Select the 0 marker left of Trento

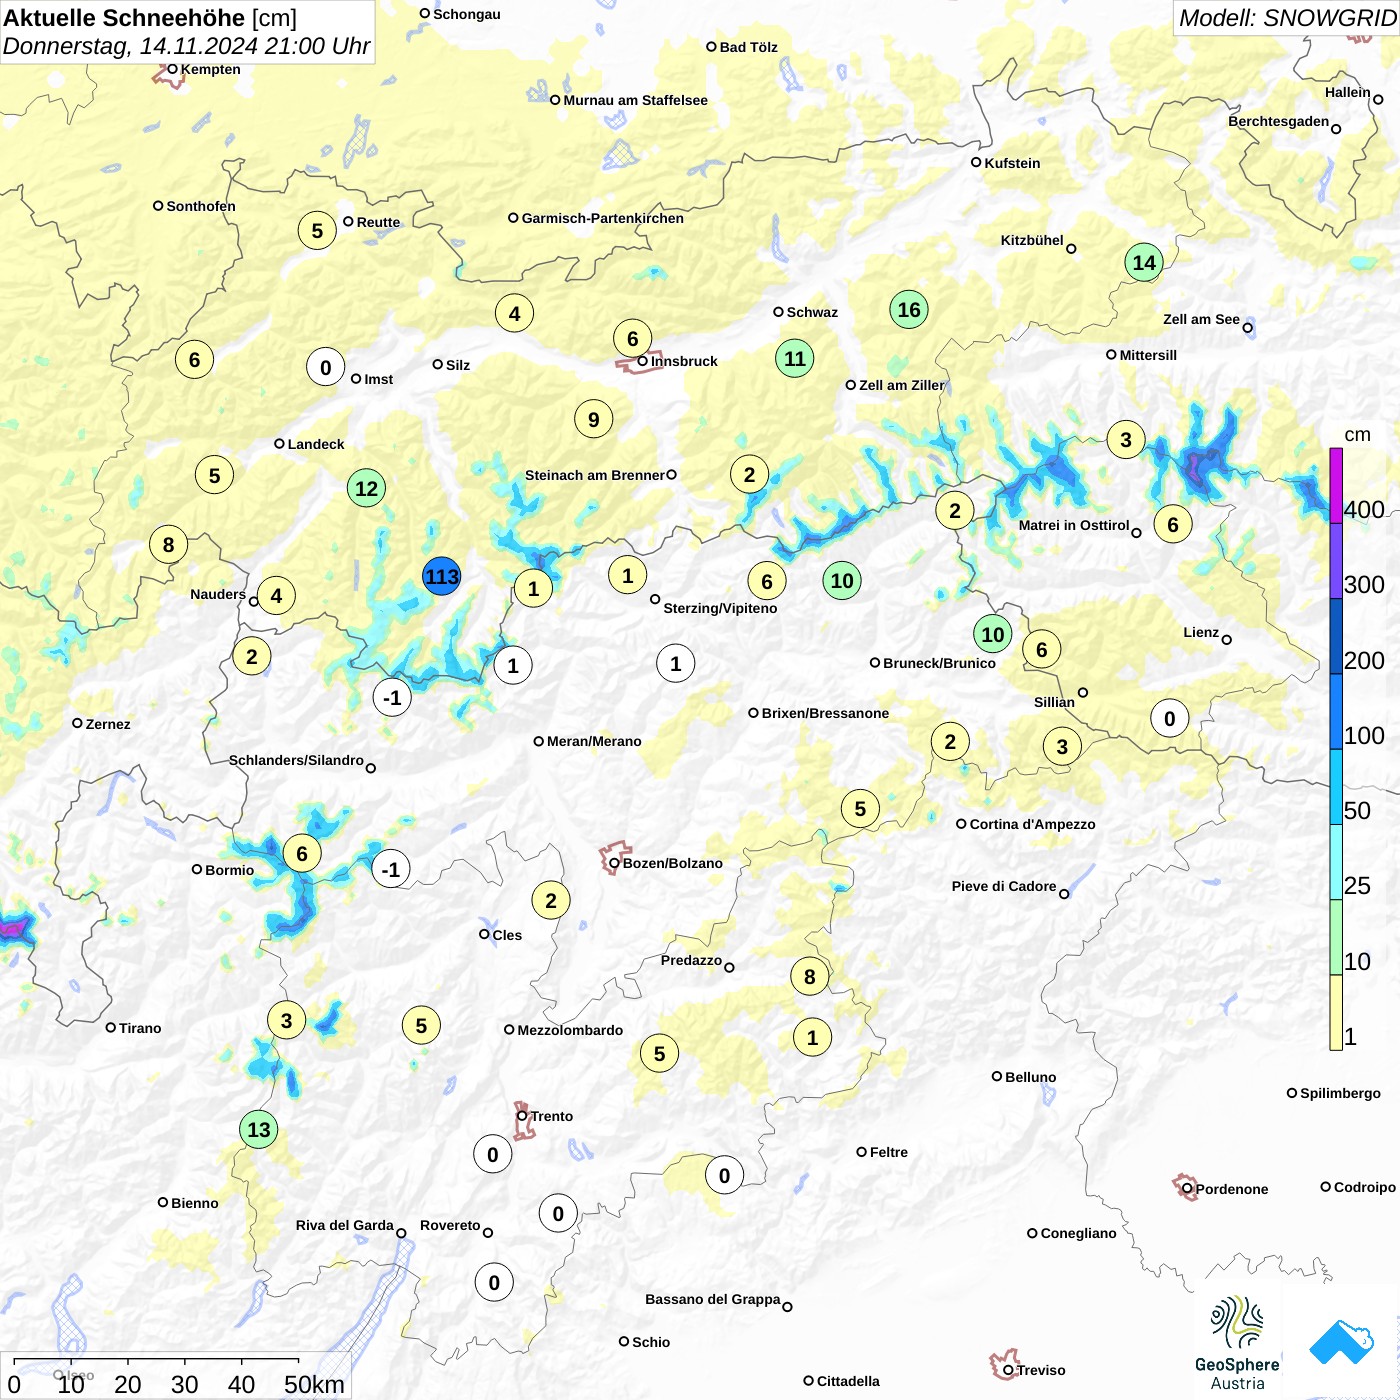tap(493, 1155)
